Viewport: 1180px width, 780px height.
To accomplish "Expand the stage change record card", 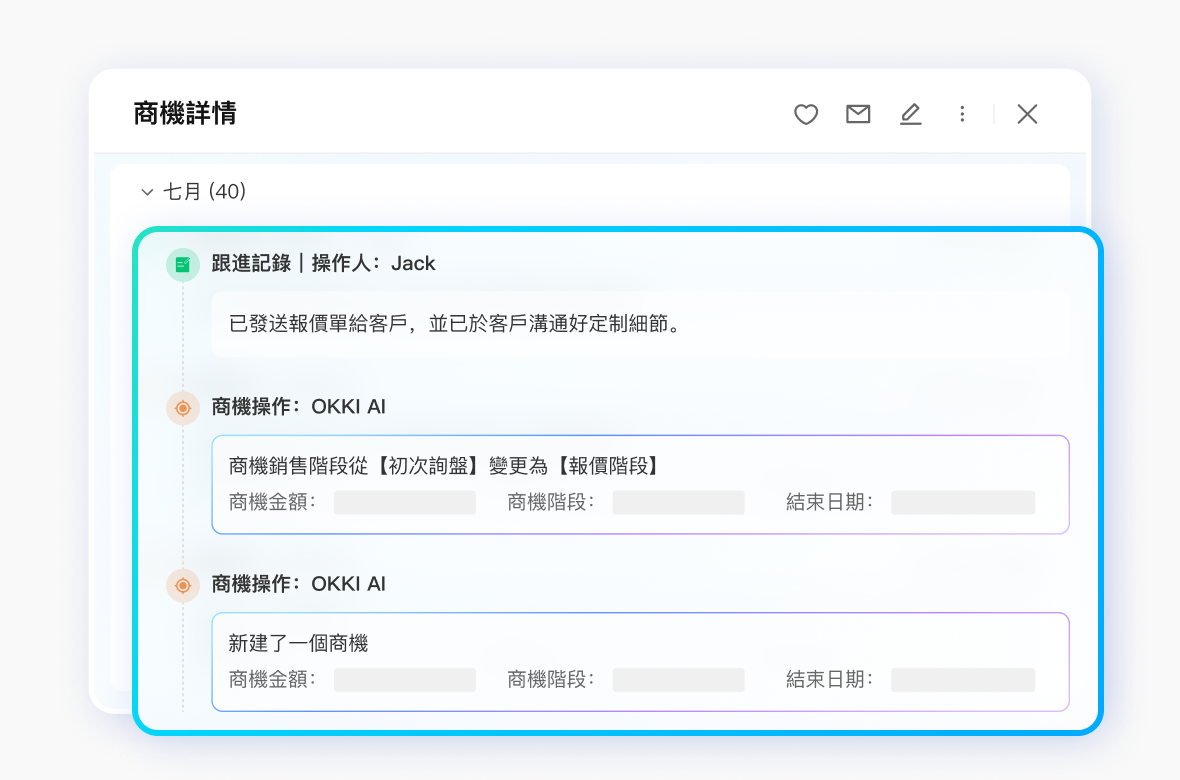I will 640,485.
